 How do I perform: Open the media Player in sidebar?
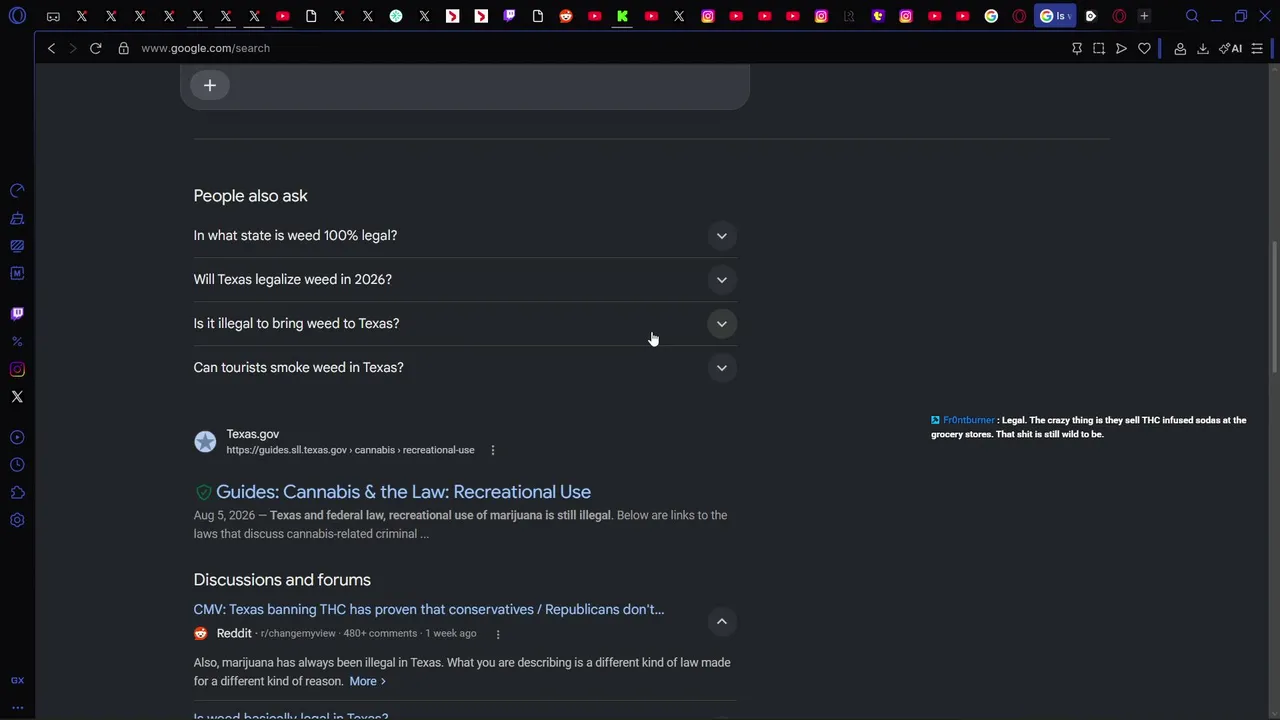[x=17, y=437]
